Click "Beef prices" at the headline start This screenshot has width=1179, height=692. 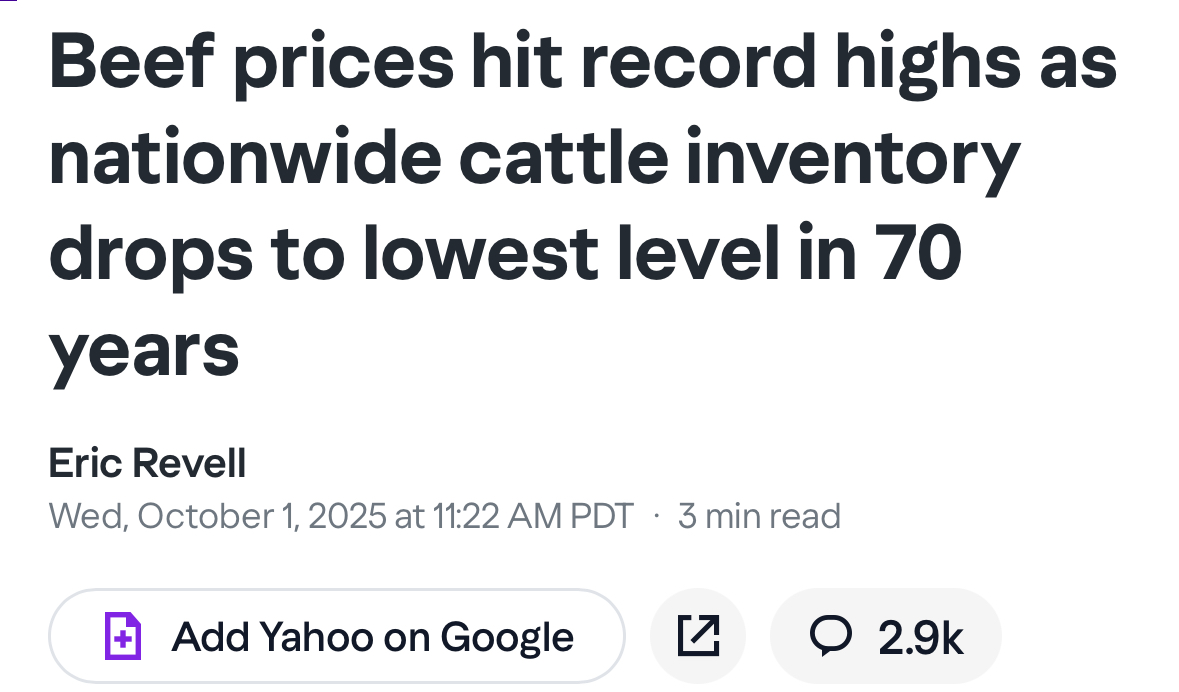pyautogui.click(x=251, y=62)
